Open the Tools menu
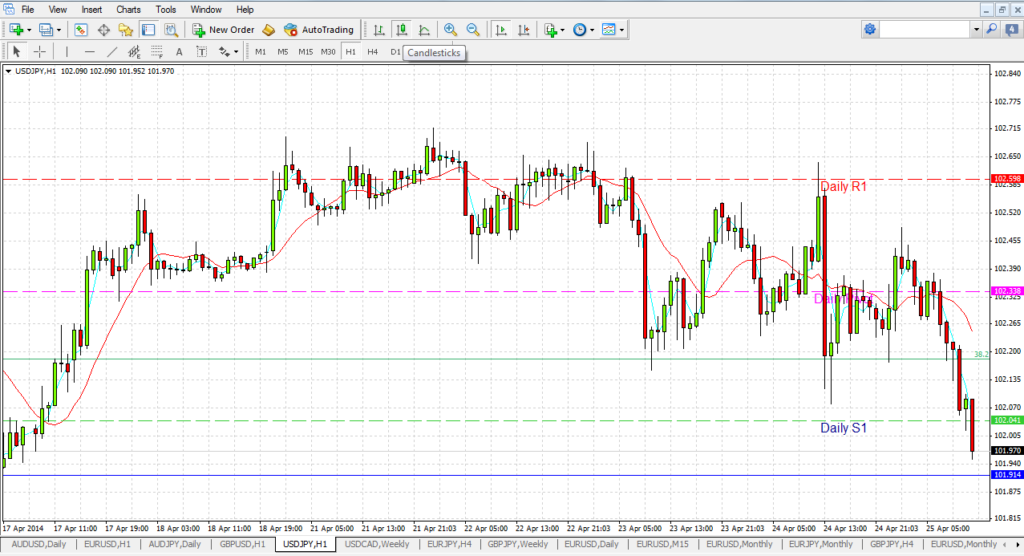Image resolution: width=1024 pixels, height=556 pixels. click(x=165, y=10)
